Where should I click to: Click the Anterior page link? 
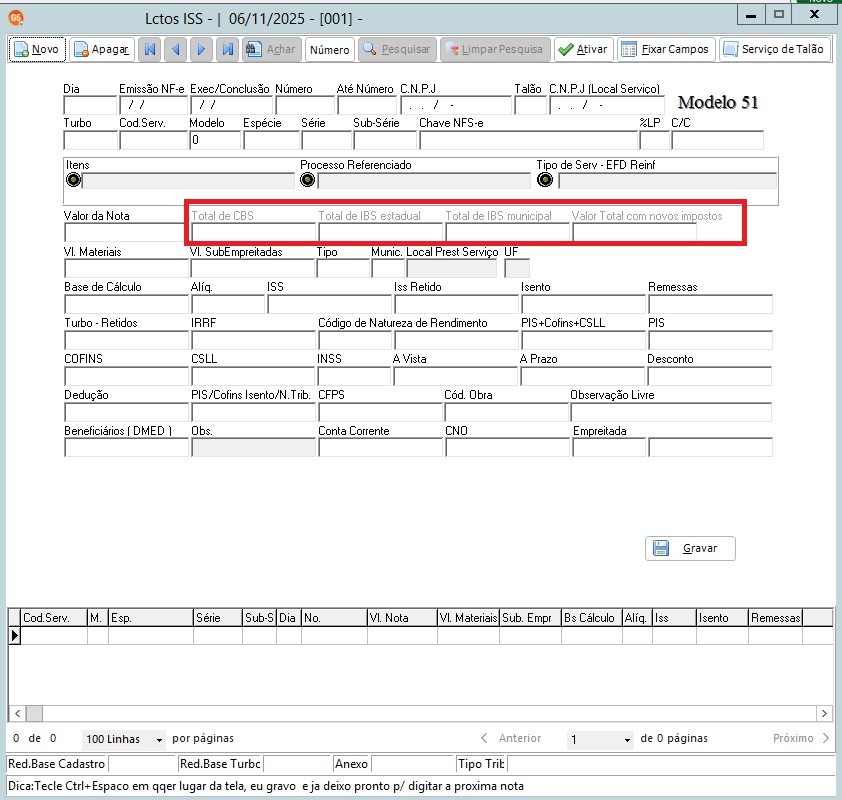511,738
